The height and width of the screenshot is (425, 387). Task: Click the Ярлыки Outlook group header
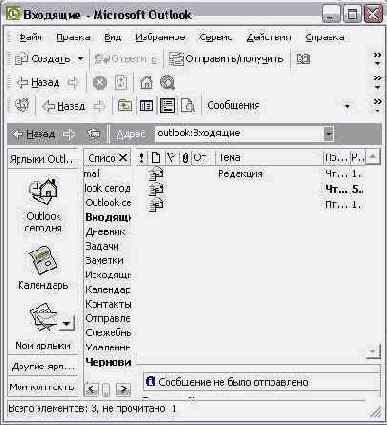pyautogui.click(x=43, y=159)
